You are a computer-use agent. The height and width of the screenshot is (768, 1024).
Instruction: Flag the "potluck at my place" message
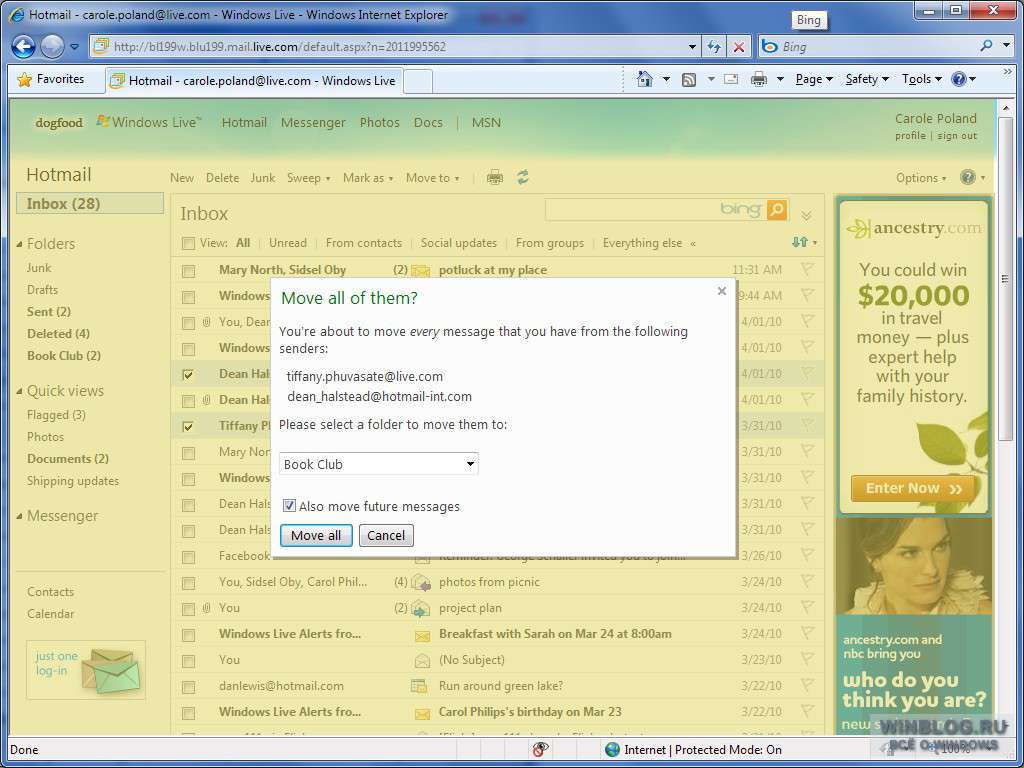(808, 269)
